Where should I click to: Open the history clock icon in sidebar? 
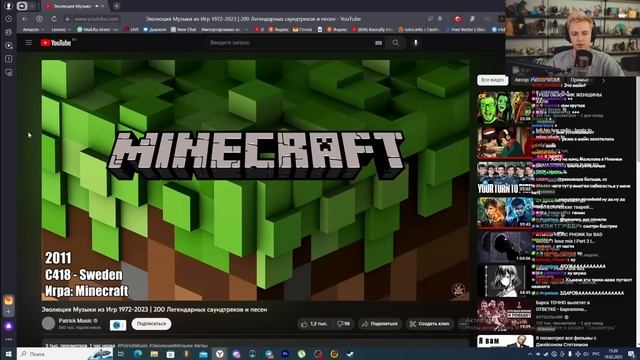[x=9, y=19]
